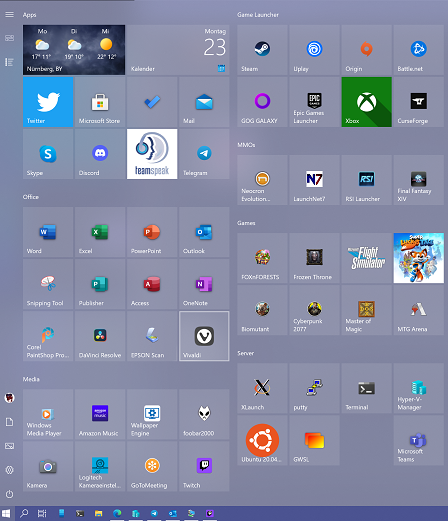The width and height of the screenshot is (448, 521).
Task: Open LaunchNet7 tile
Action: (x=314, y=180)
